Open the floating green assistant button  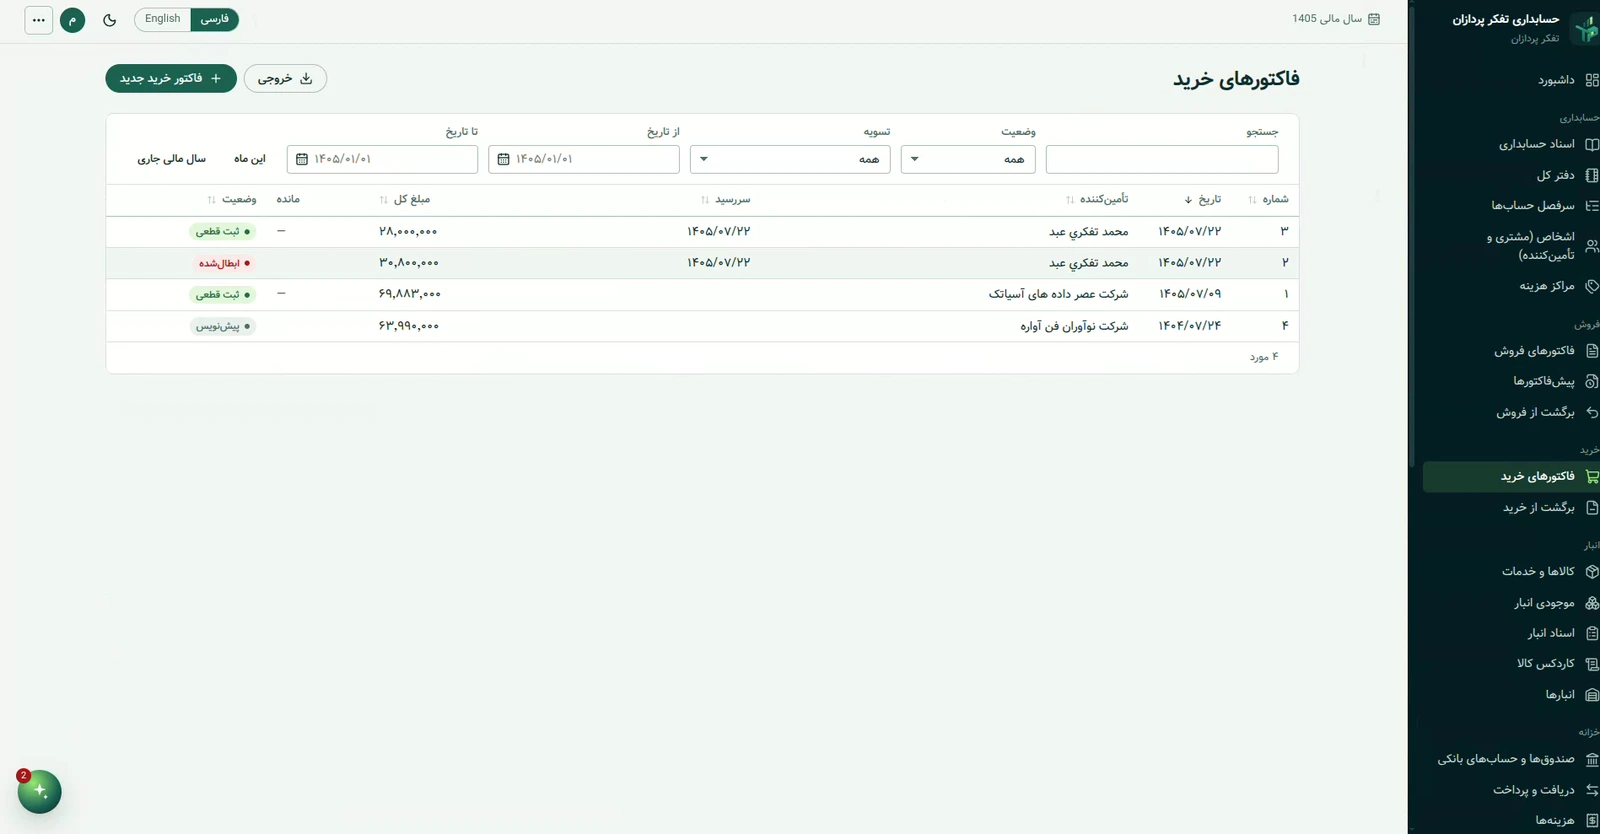40,791
